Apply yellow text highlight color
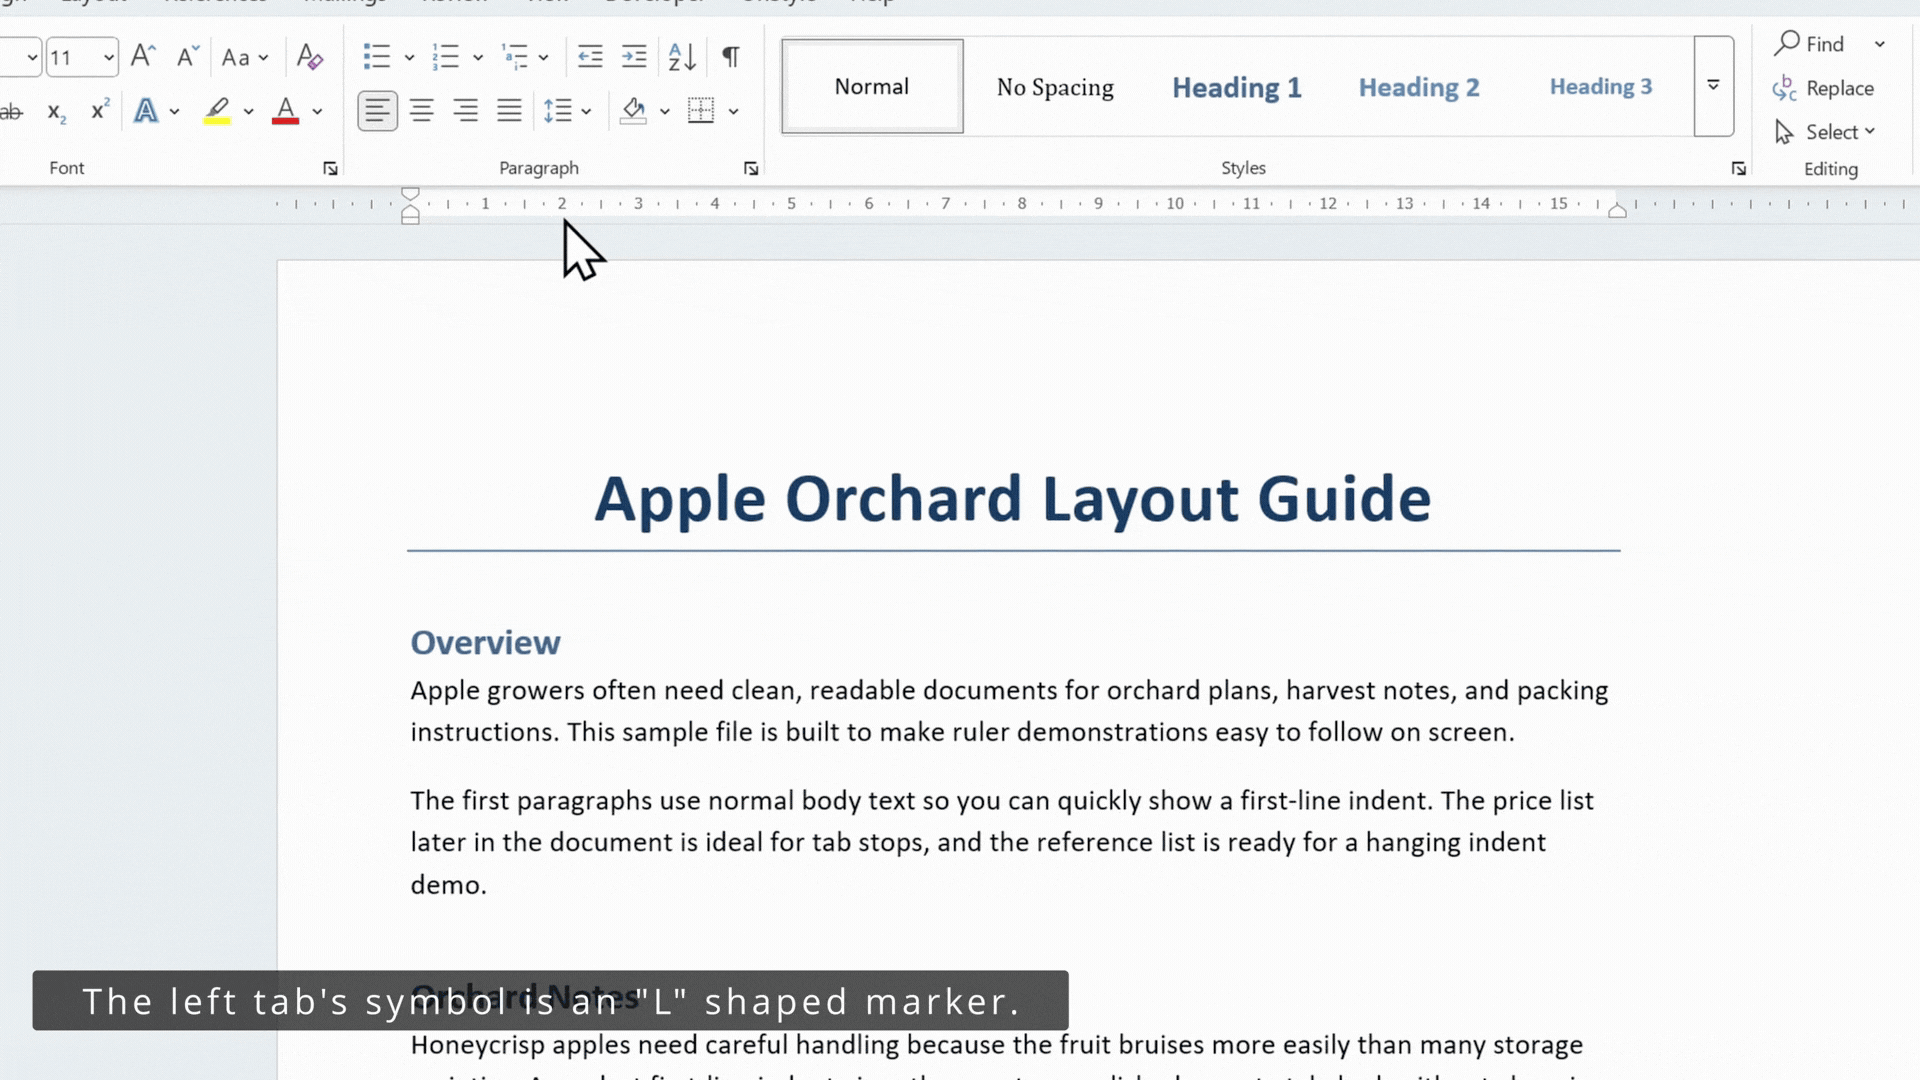Screen dimensions: 1920x1080 coord(217,110)
